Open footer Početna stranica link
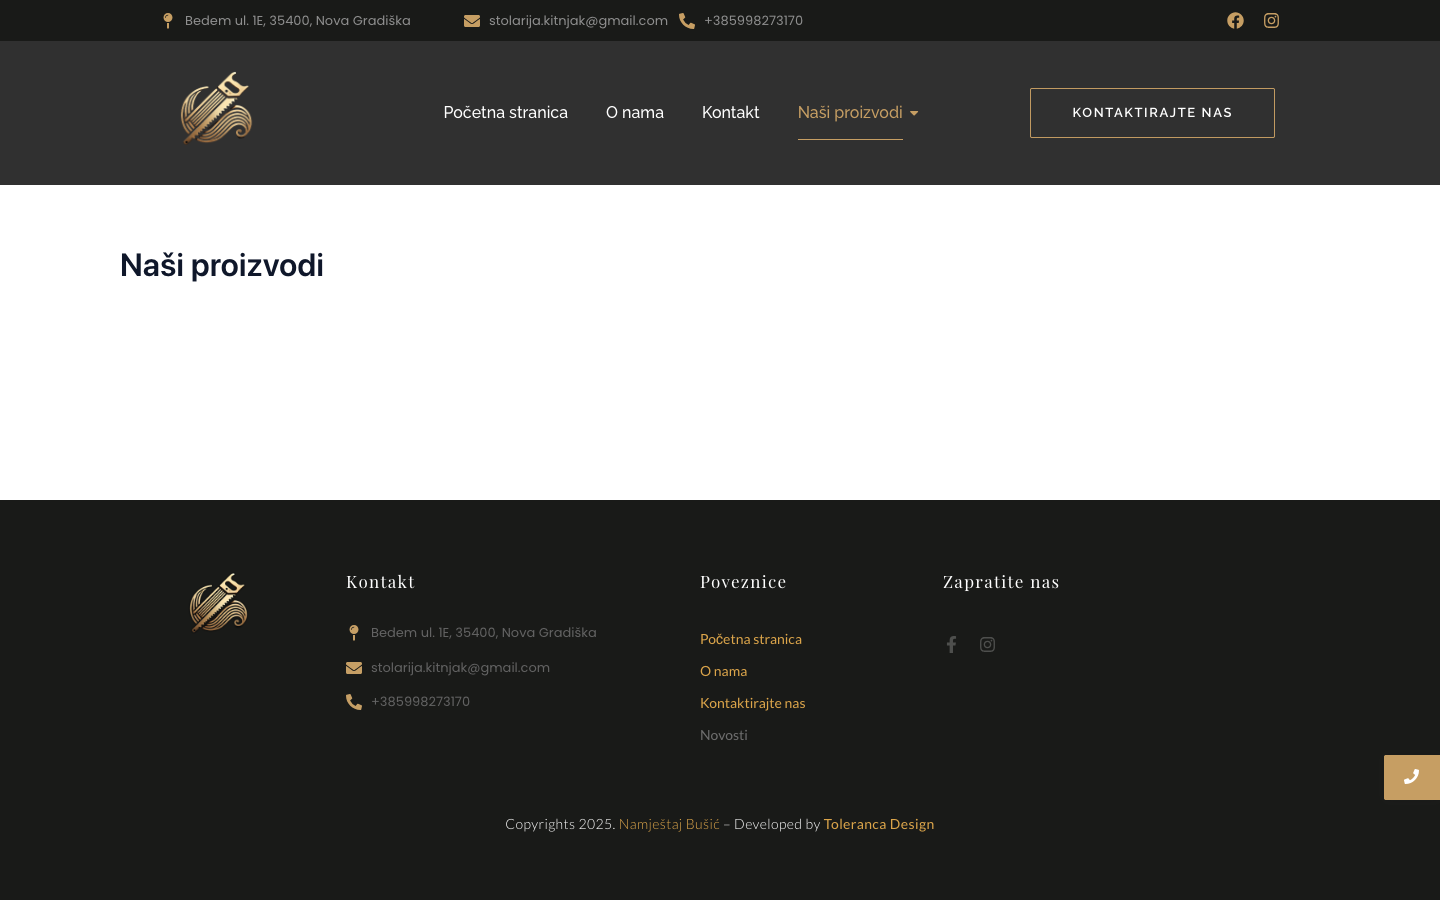The width and height of the screenshot is (1440, 900). tap(750, 639)
